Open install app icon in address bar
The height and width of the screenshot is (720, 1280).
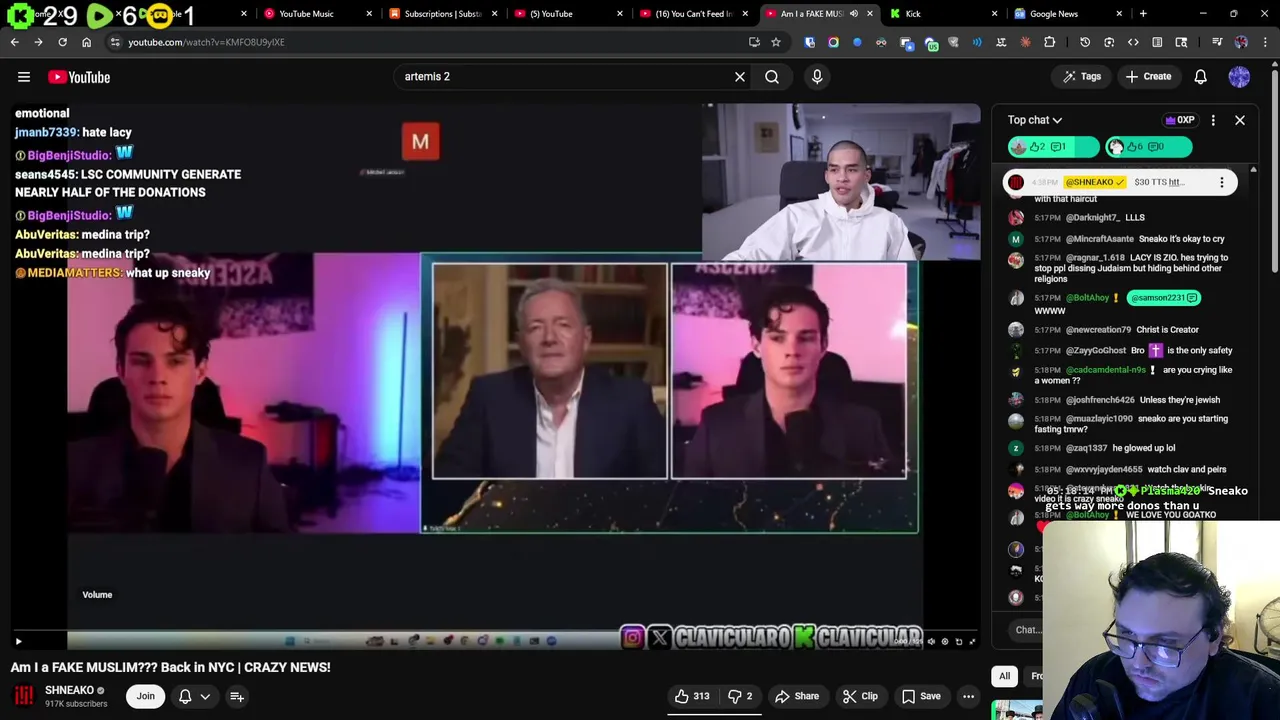pyautogui.click(x=754, y=42)
